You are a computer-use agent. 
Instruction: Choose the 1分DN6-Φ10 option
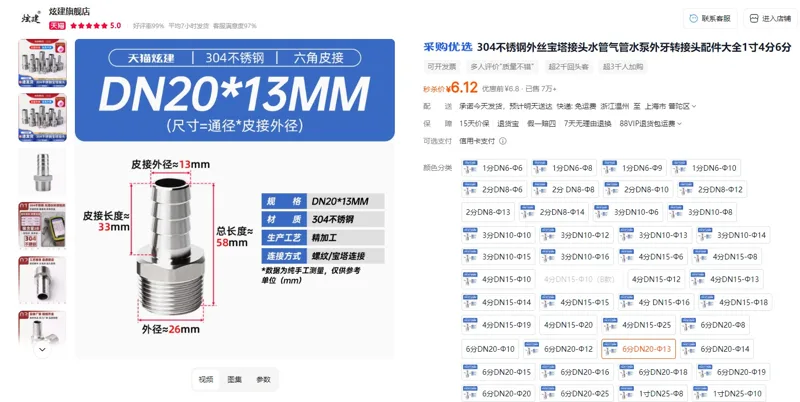click(706, 168)
